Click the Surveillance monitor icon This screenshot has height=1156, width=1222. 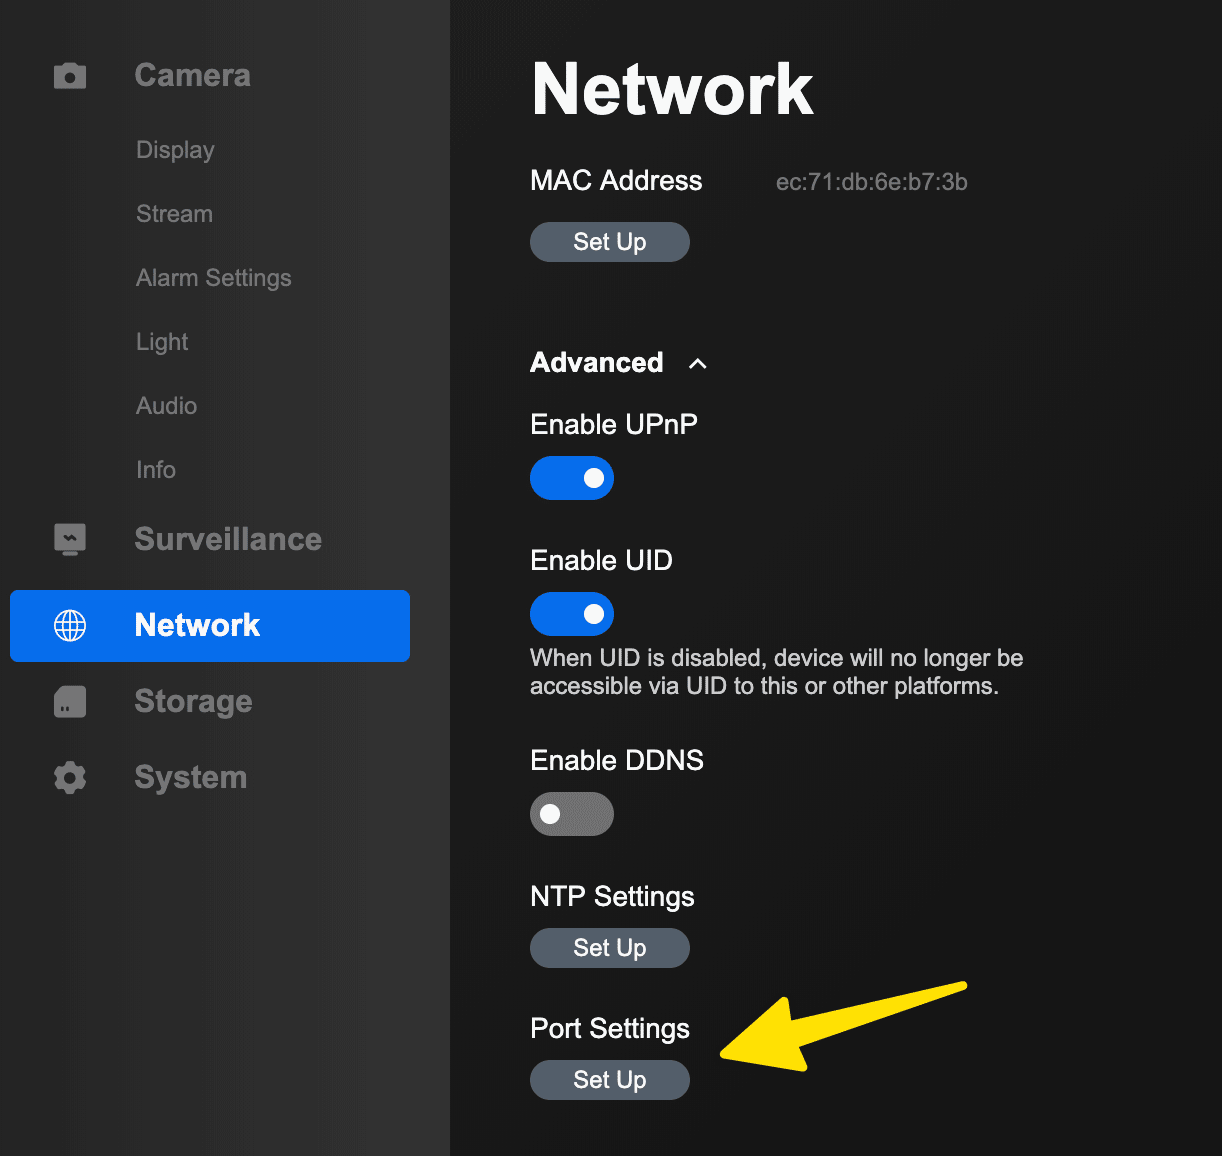tap(70, 539)
